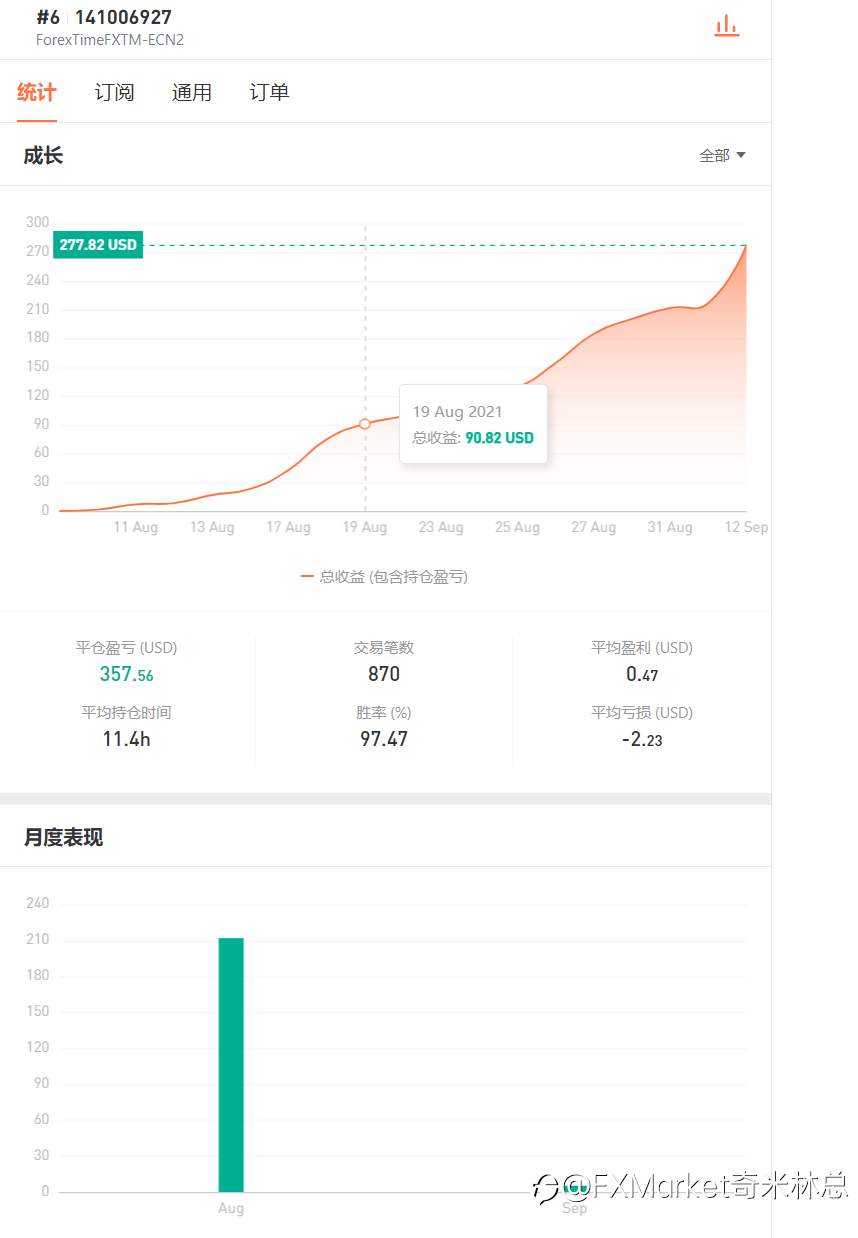Image resolution: width=858 pixels, height=1238 pixels.
Task: Go to the 订单 tab
Action: pos(269,92)
